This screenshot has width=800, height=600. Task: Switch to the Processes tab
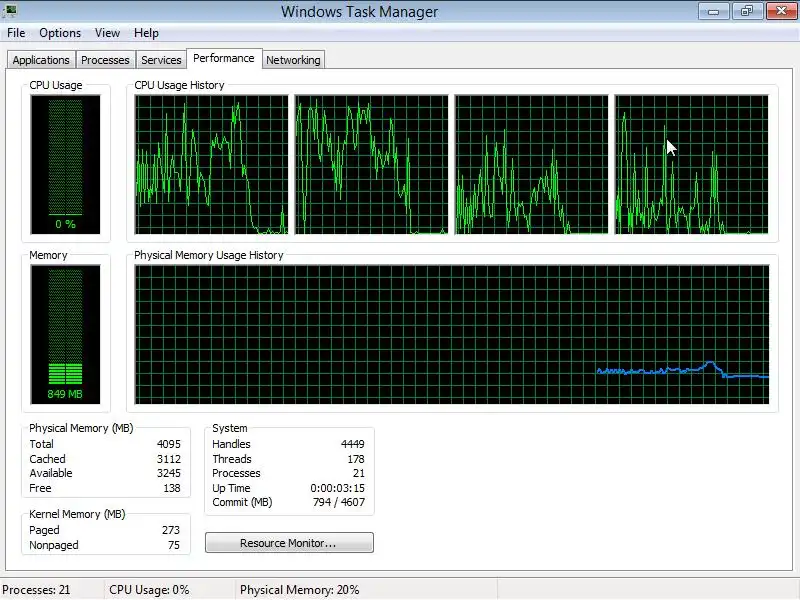click(105, 60)
